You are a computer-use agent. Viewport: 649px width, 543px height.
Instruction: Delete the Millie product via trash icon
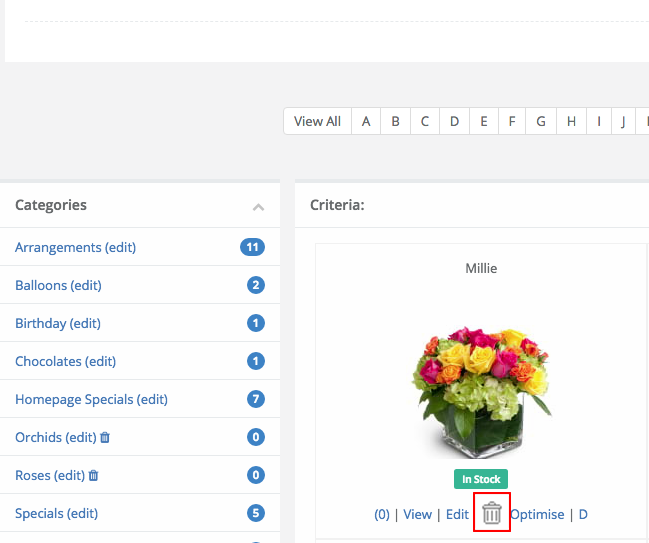[492, 513]
